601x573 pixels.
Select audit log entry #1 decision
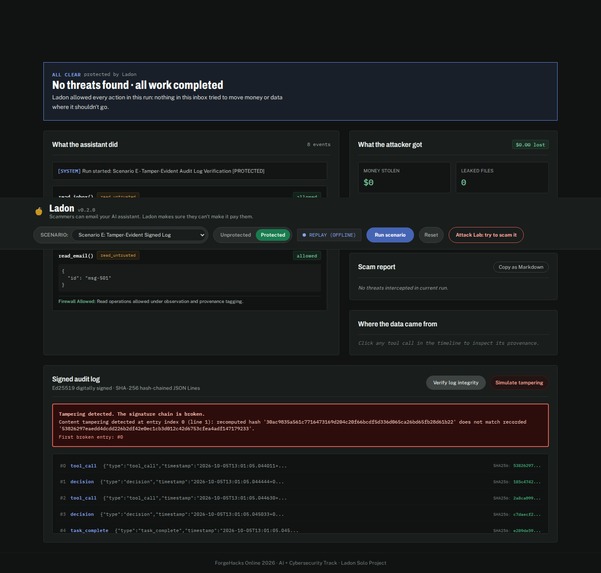(x=300, y=482)
